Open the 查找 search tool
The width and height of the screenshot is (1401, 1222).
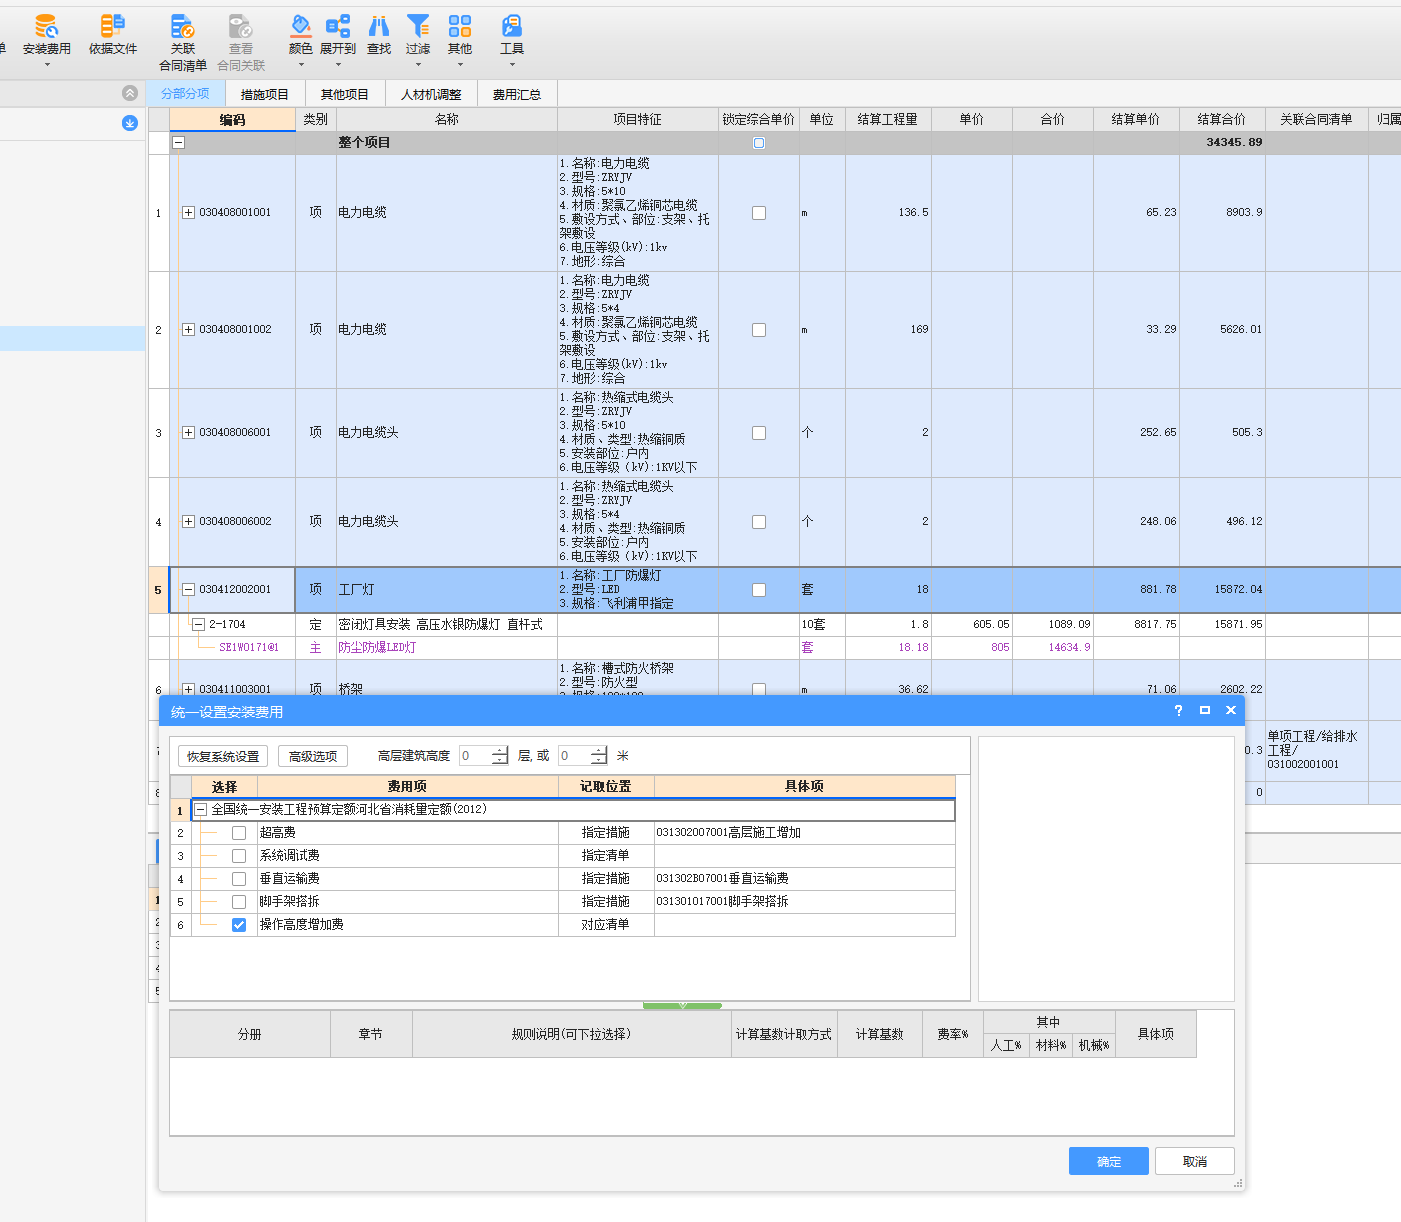click(379, 35)
